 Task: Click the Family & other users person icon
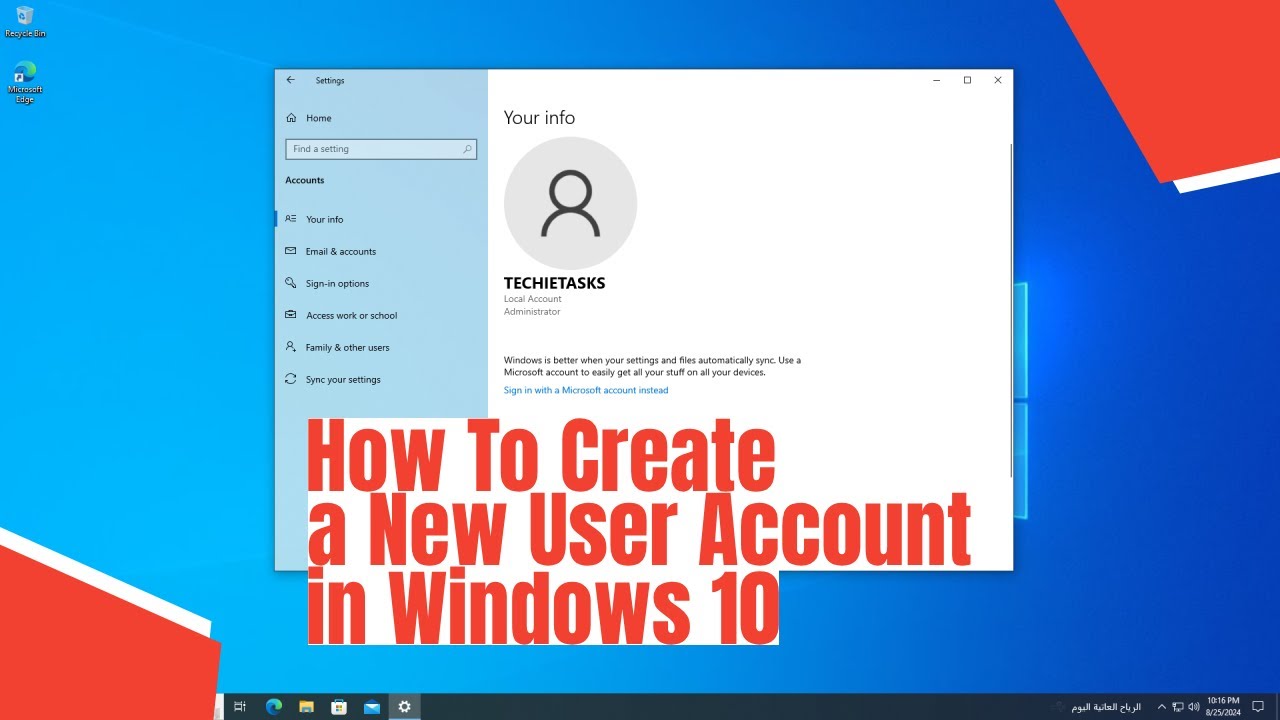coord(291,347)
